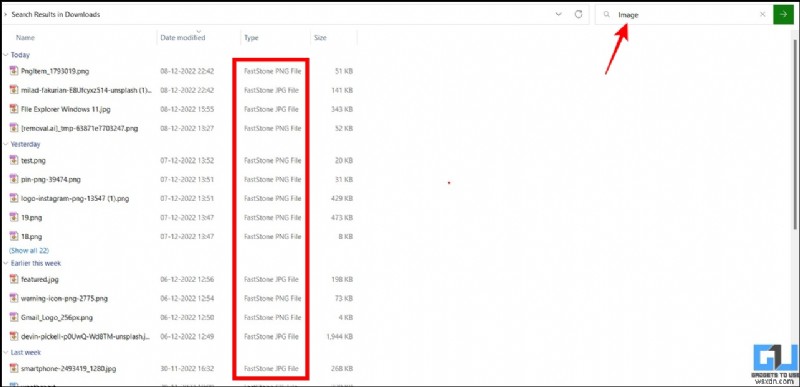
Task: Select file name pin-png-39474.png
Action: click(51, 179)
